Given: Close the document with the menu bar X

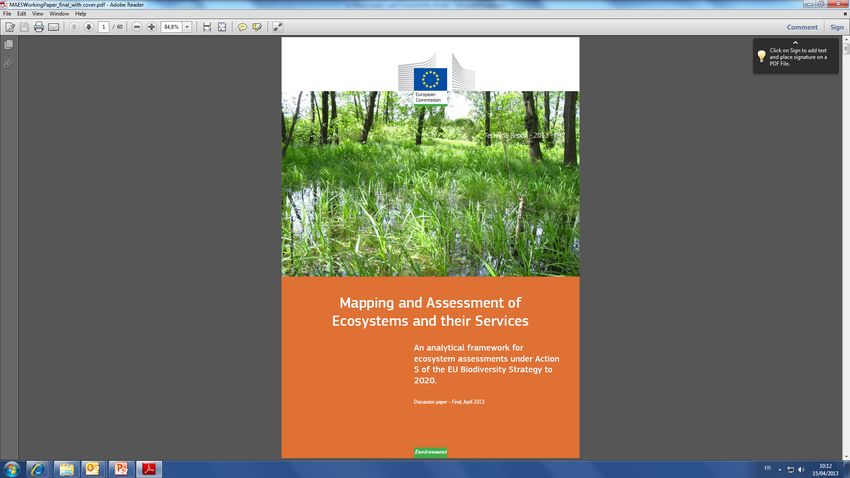Looking at the screenshot, I should 846,14.
